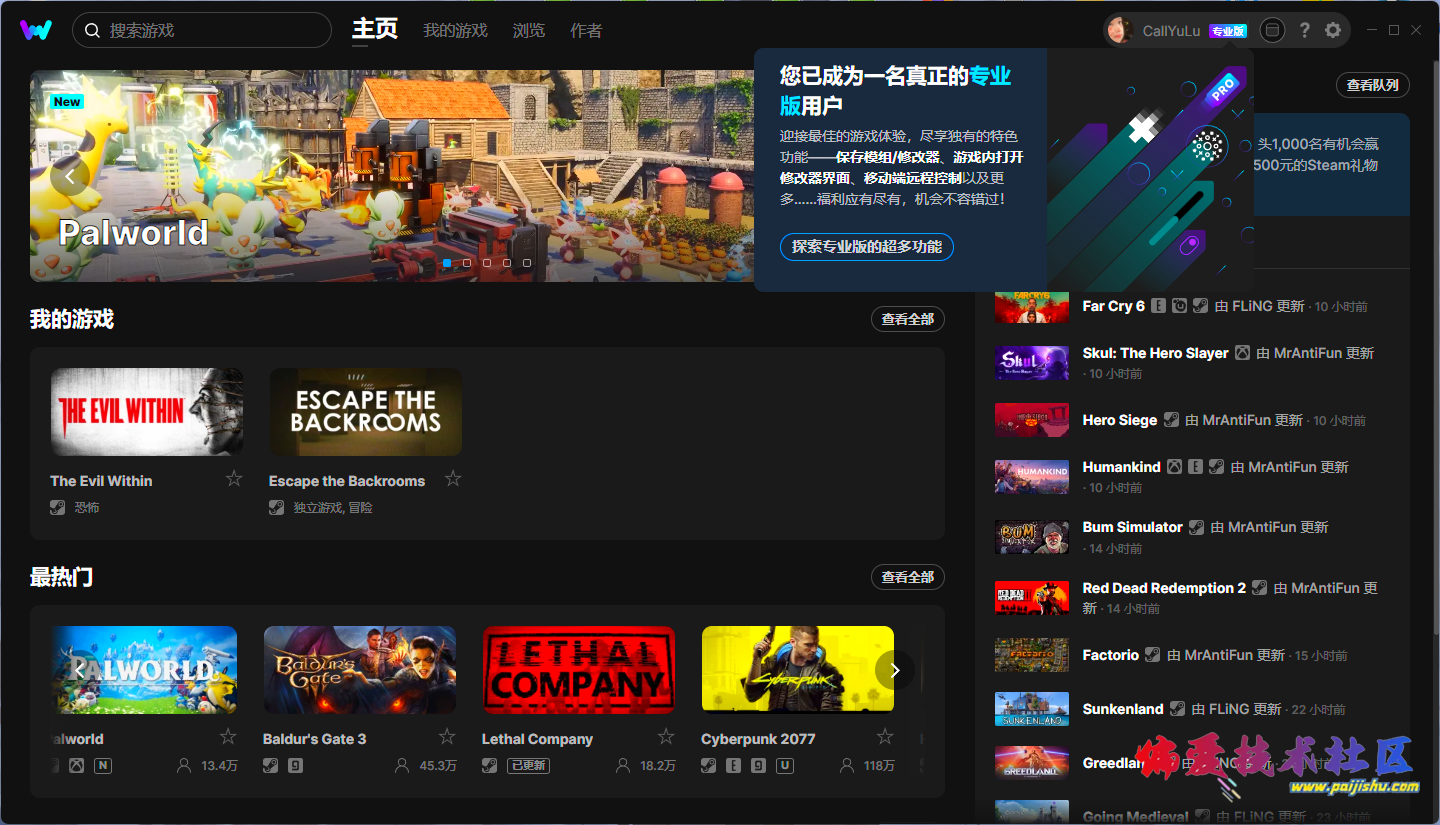Click 探索专业版的超多功能 button
The width and height of the screenshot is (1440, 825).
pyautogui.click(x=867, y=246)
